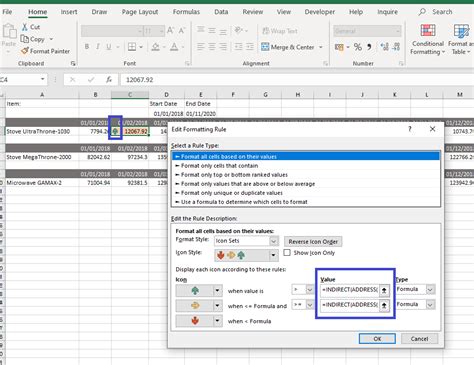The height and width of the screenshot is (365, 474).
Task: Click the Middle Align icon
Action: tap(212, 31)
